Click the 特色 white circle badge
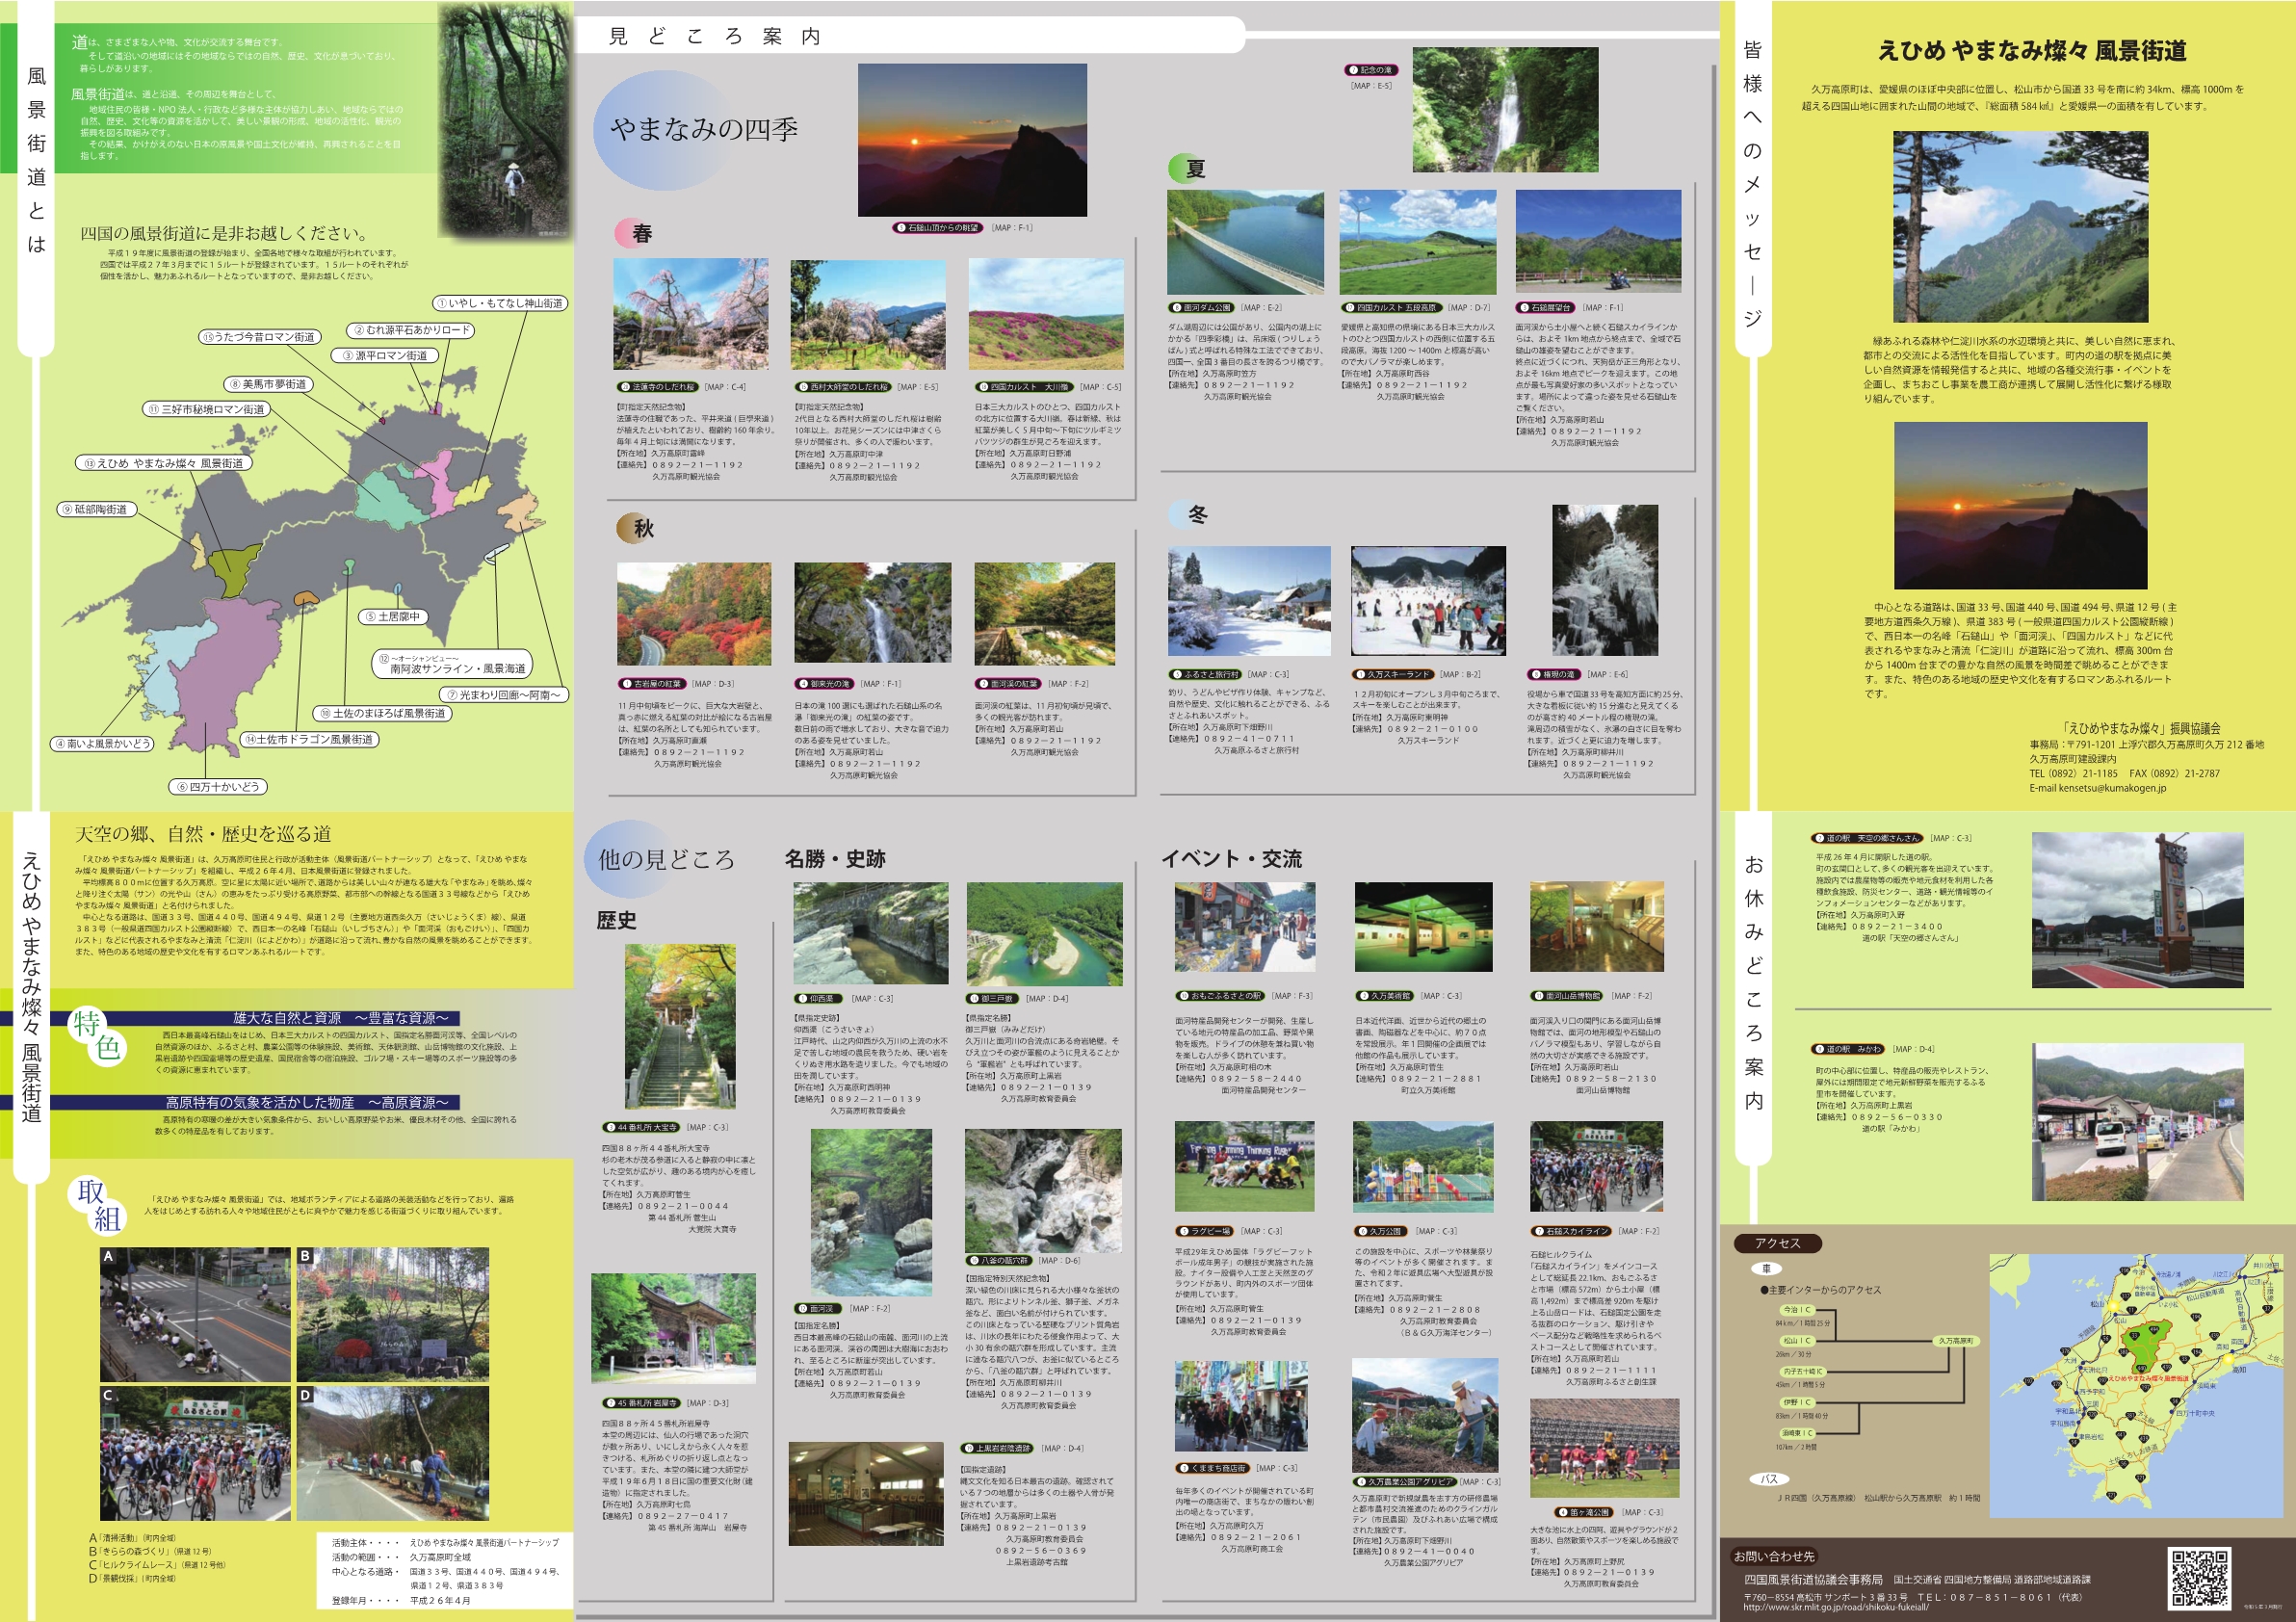This screenshot has height=1622, width=2296. 97,1034
